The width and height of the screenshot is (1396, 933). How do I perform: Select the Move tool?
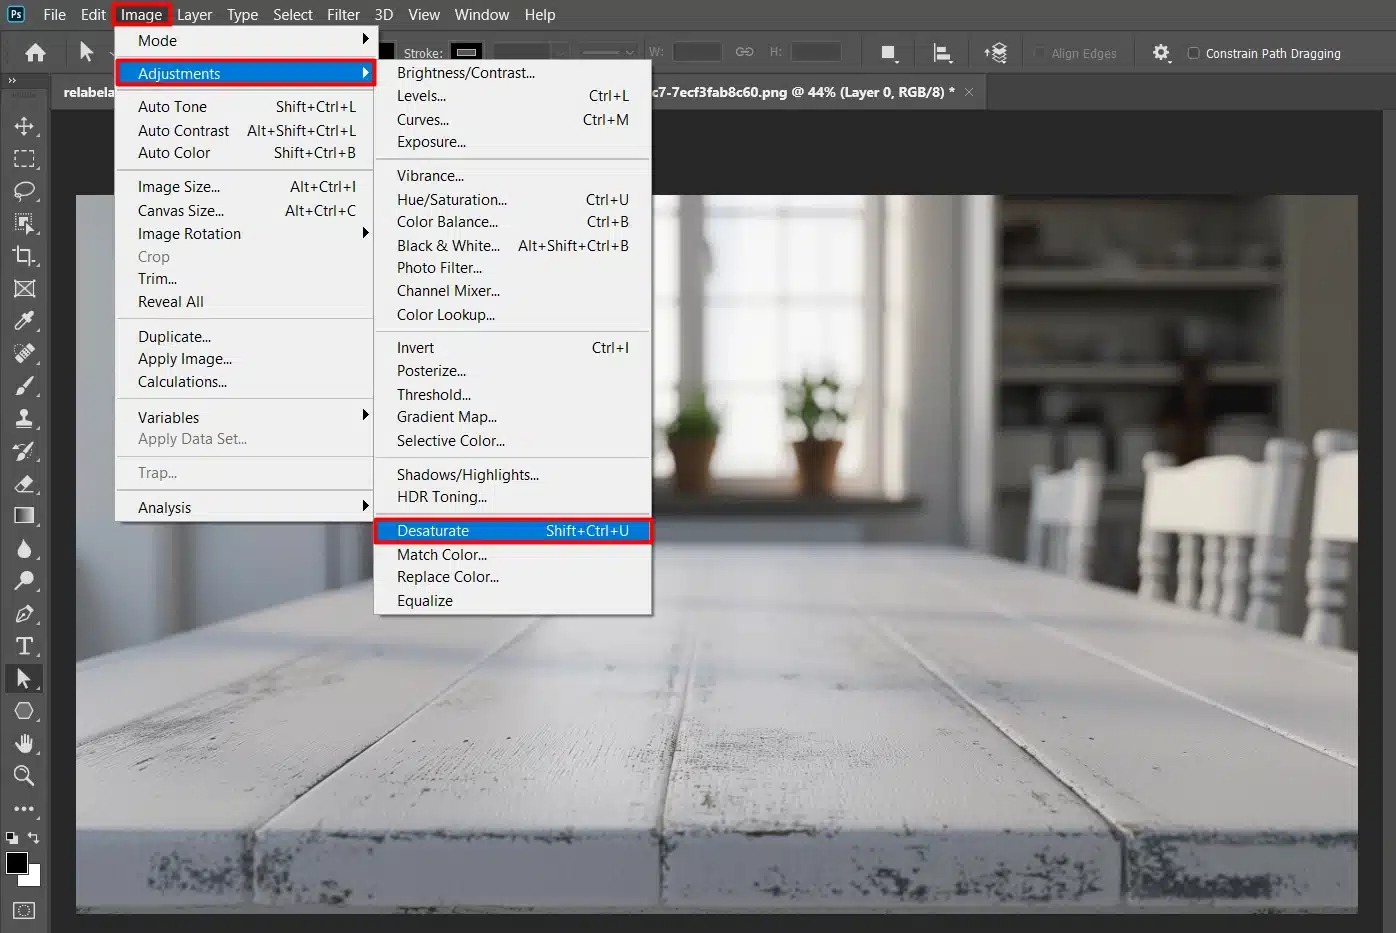pyautogui.click(x=24, y=126)
